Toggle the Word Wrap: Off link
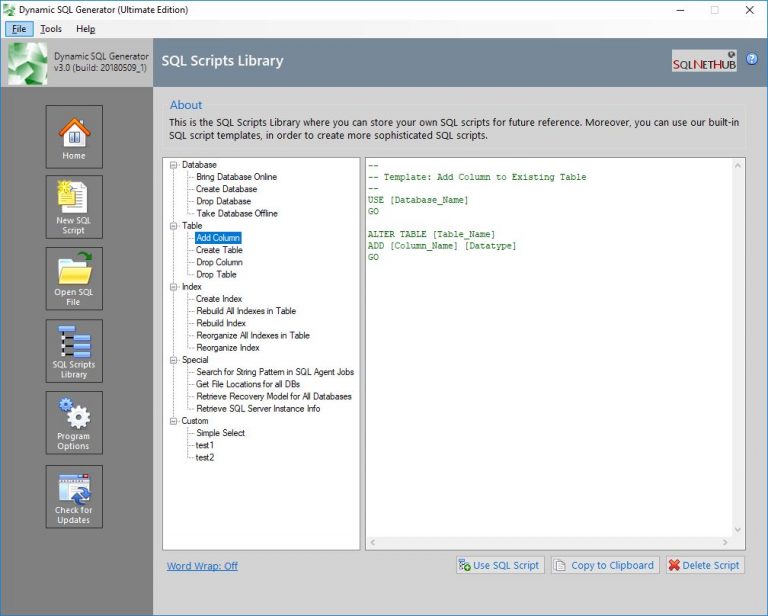The width and height of the screenshot is (768, 616). (x=202, y=566)
